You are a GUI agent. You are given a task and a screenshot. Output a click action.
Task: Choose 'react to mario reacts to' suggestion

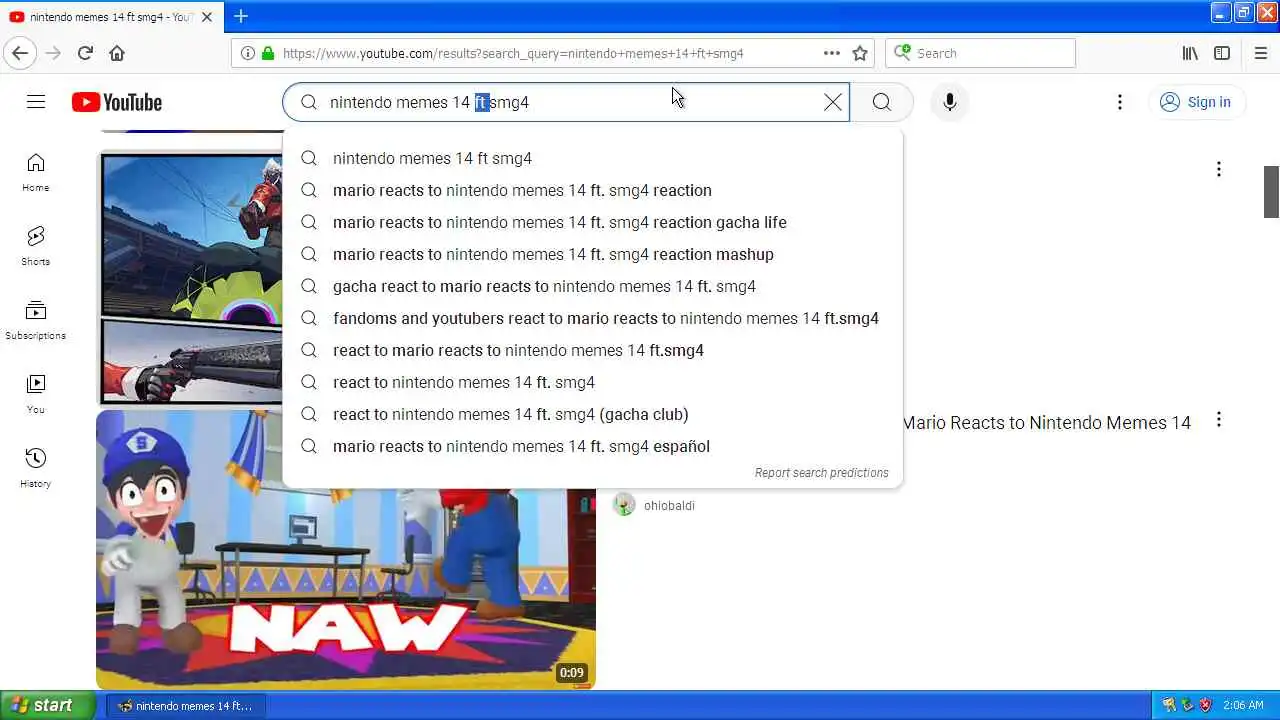coord(593,350)
